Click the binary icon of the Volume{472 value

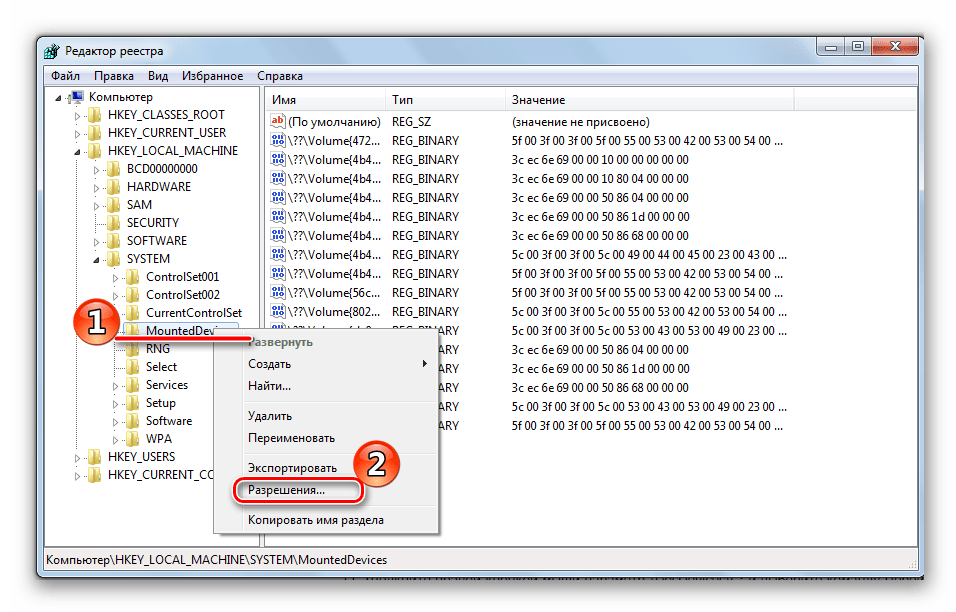[x=279, y=141]
